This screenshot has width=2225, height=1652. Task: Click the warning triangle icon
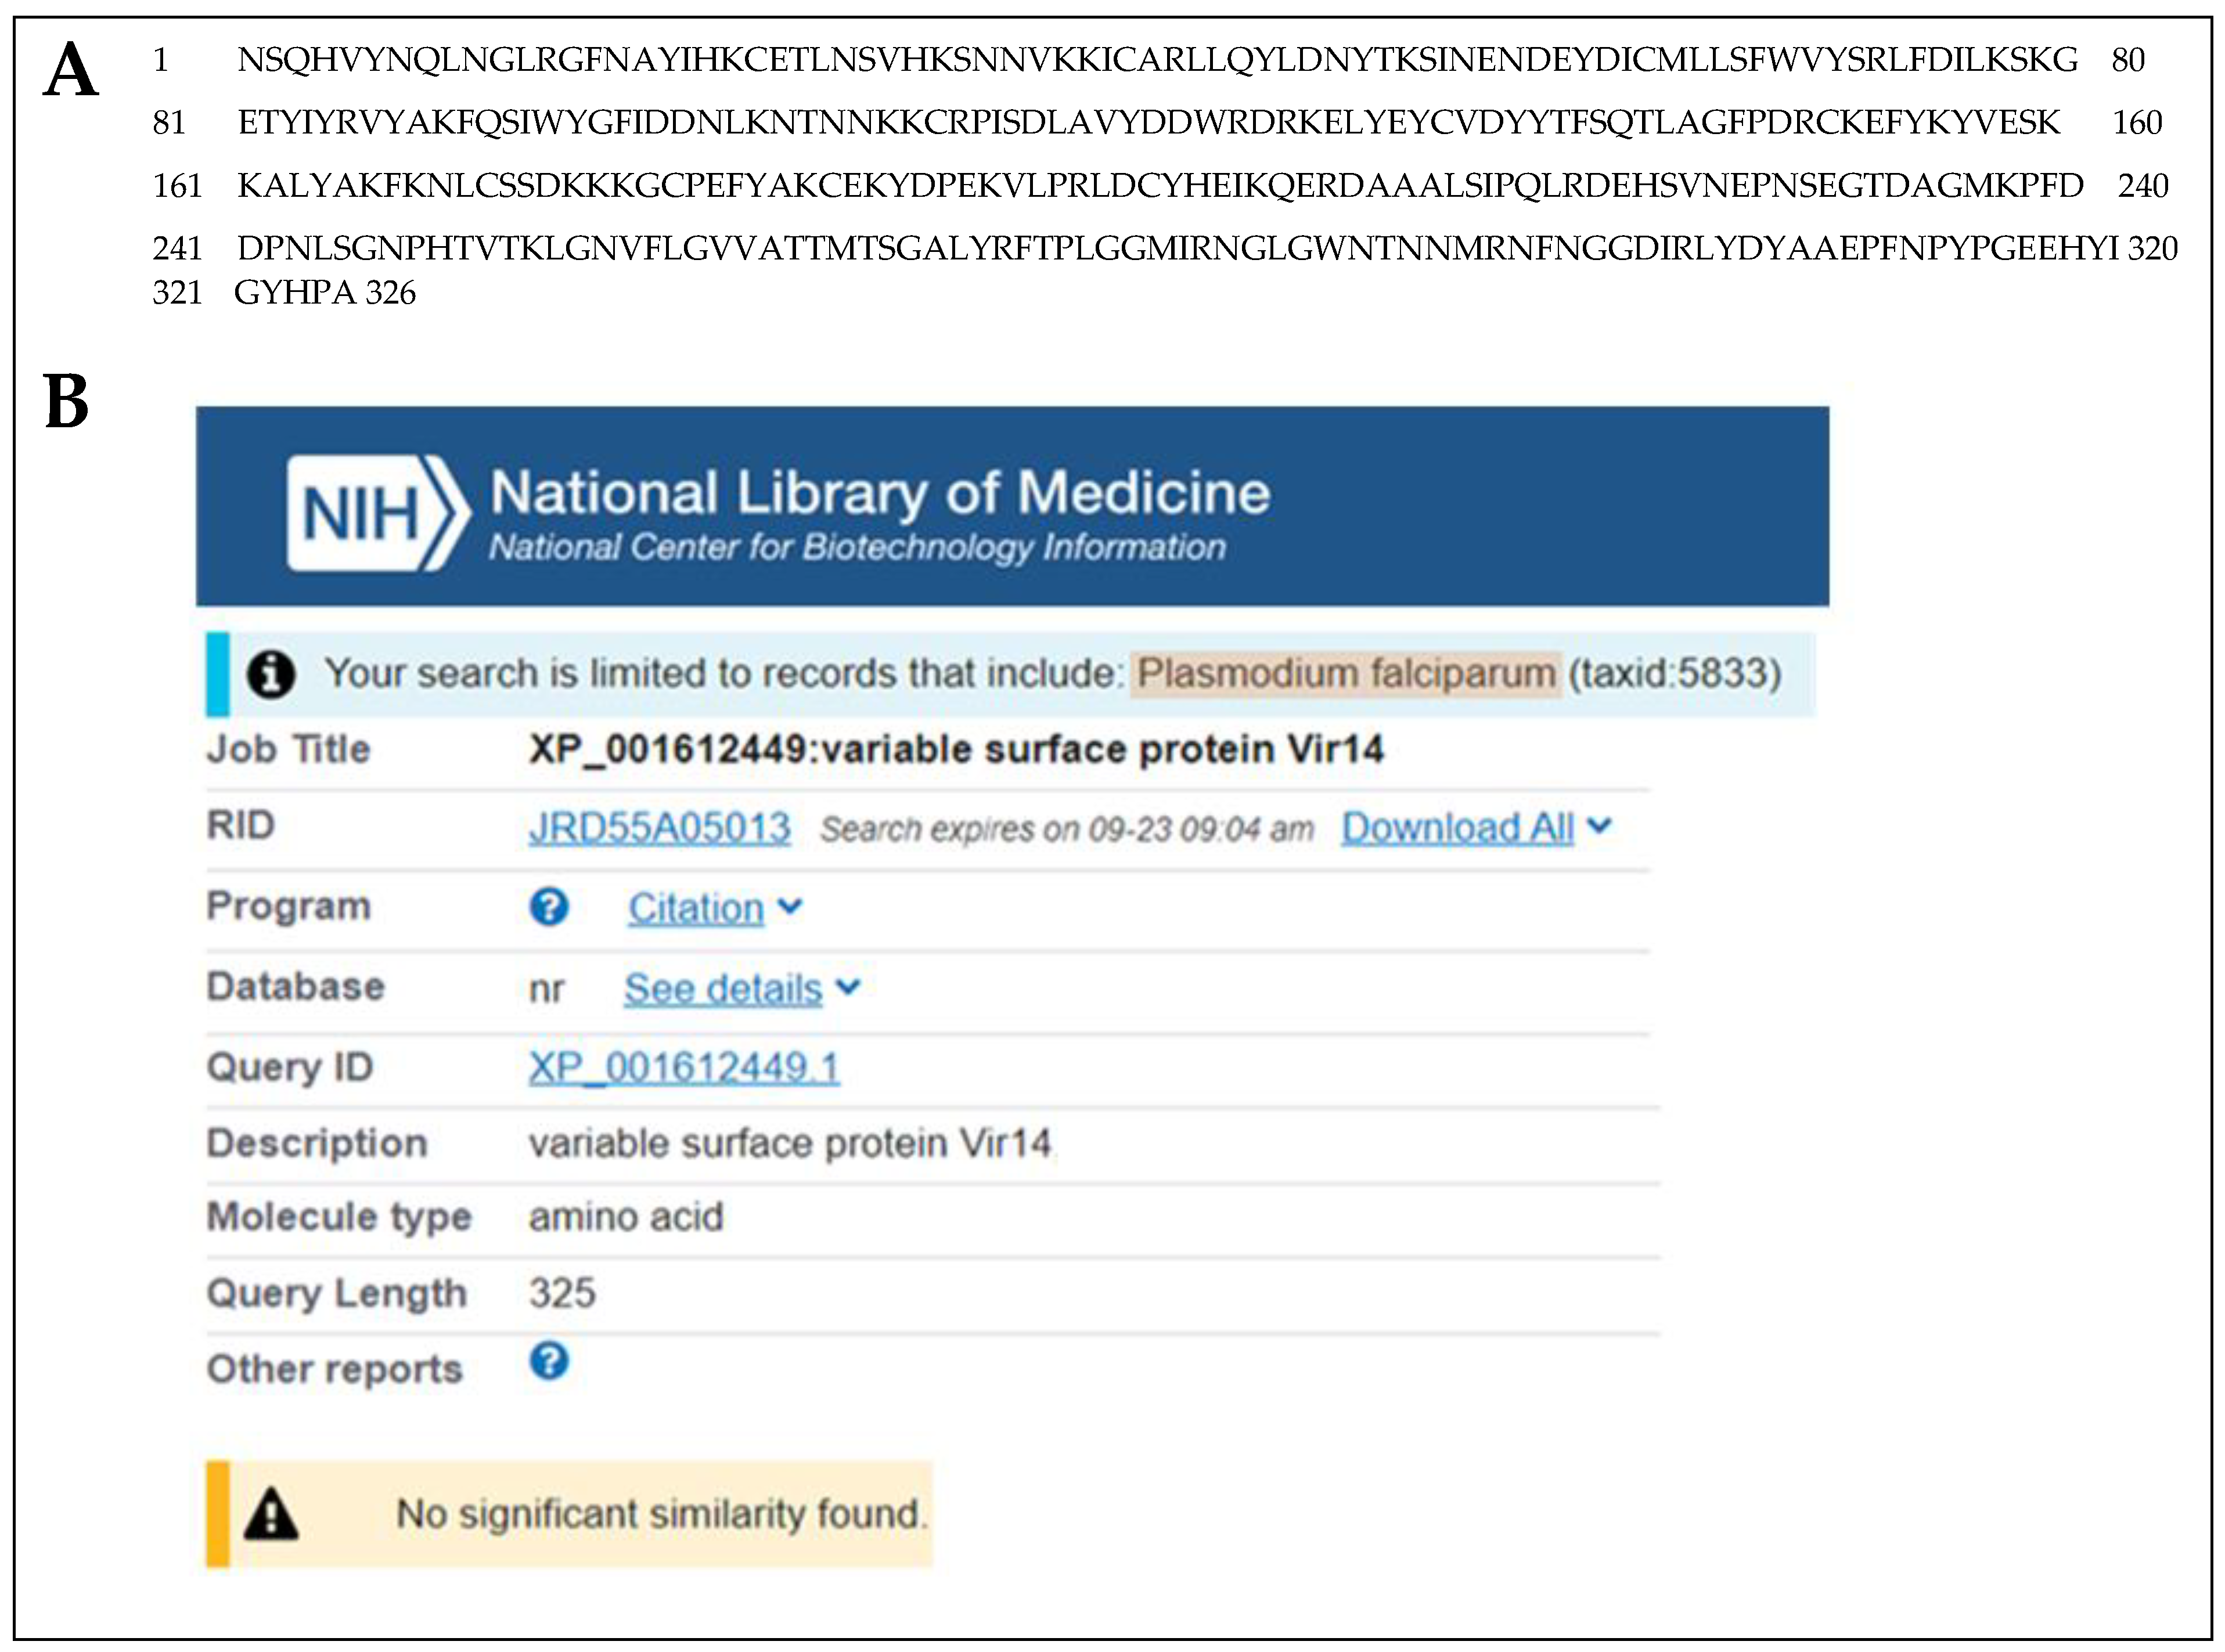271,1514
